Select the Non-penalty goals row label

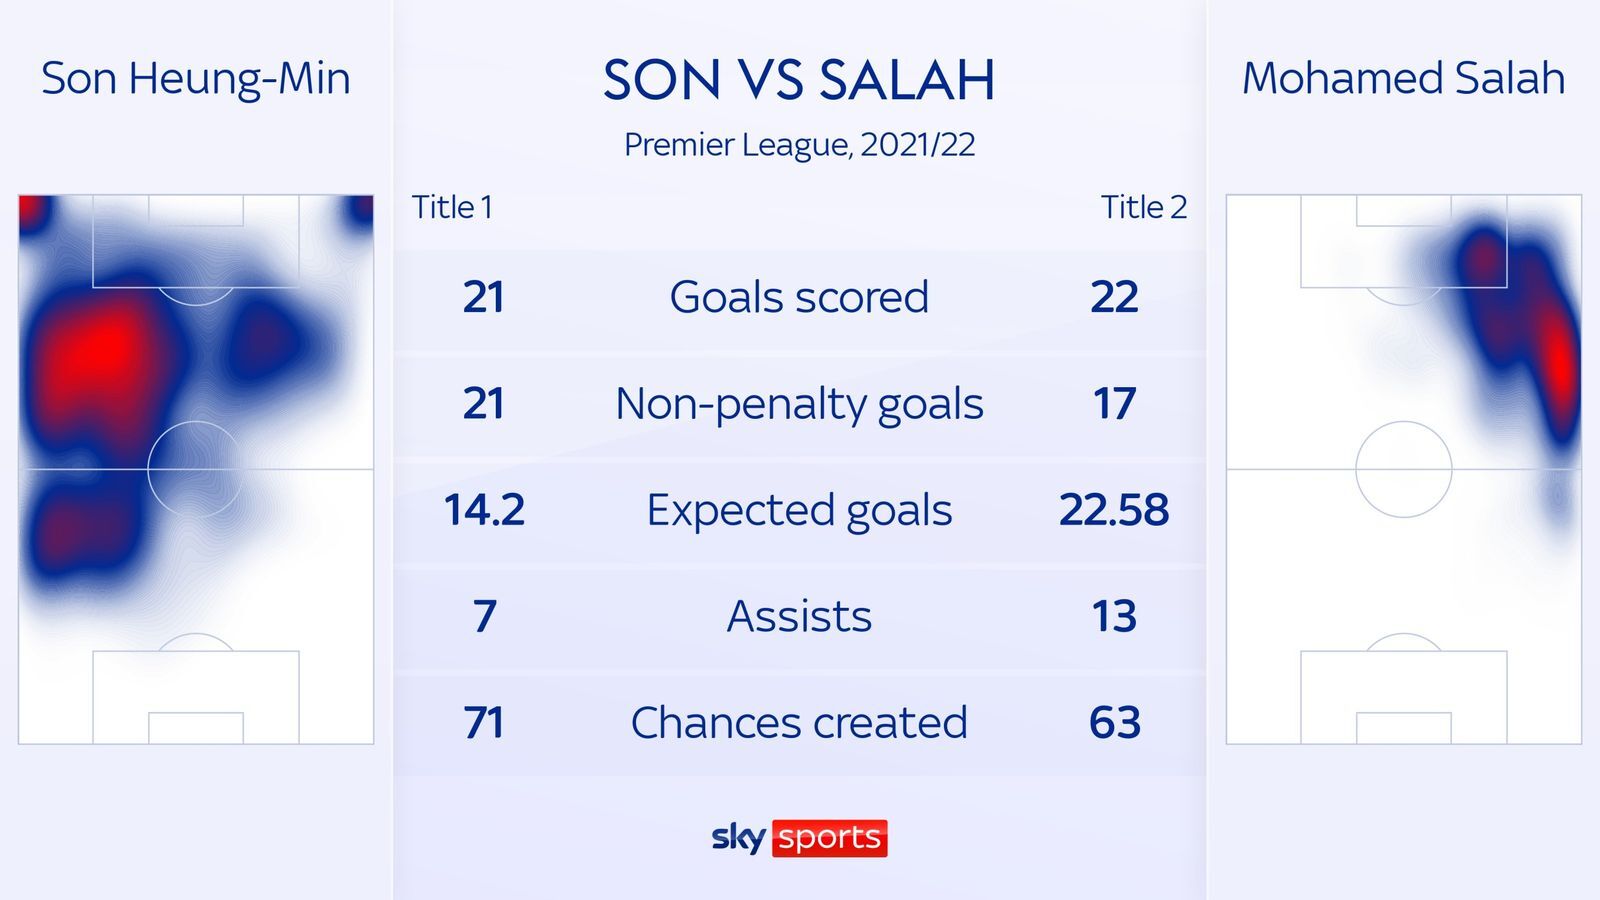point(799,404)
